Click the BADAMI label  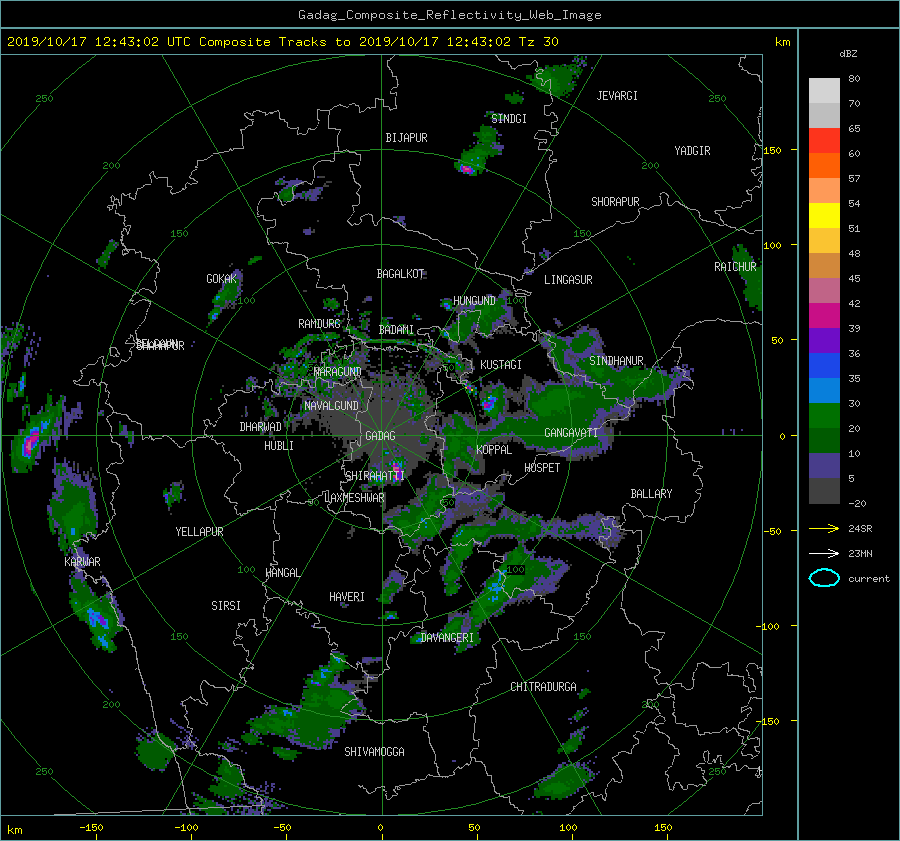[396, 330]
